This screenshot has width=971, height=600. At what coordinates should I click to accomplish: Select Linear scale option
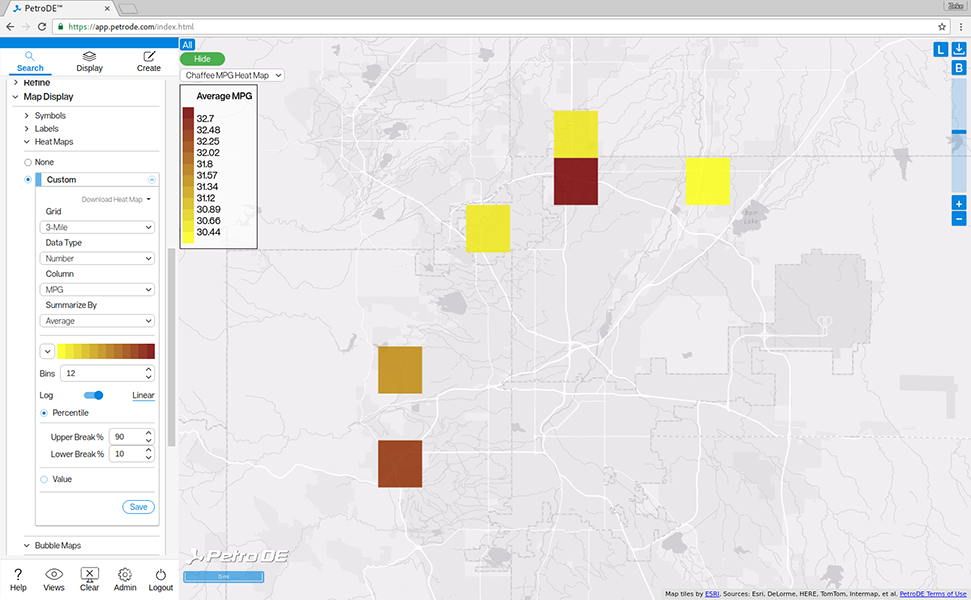(x=143, y=395)
